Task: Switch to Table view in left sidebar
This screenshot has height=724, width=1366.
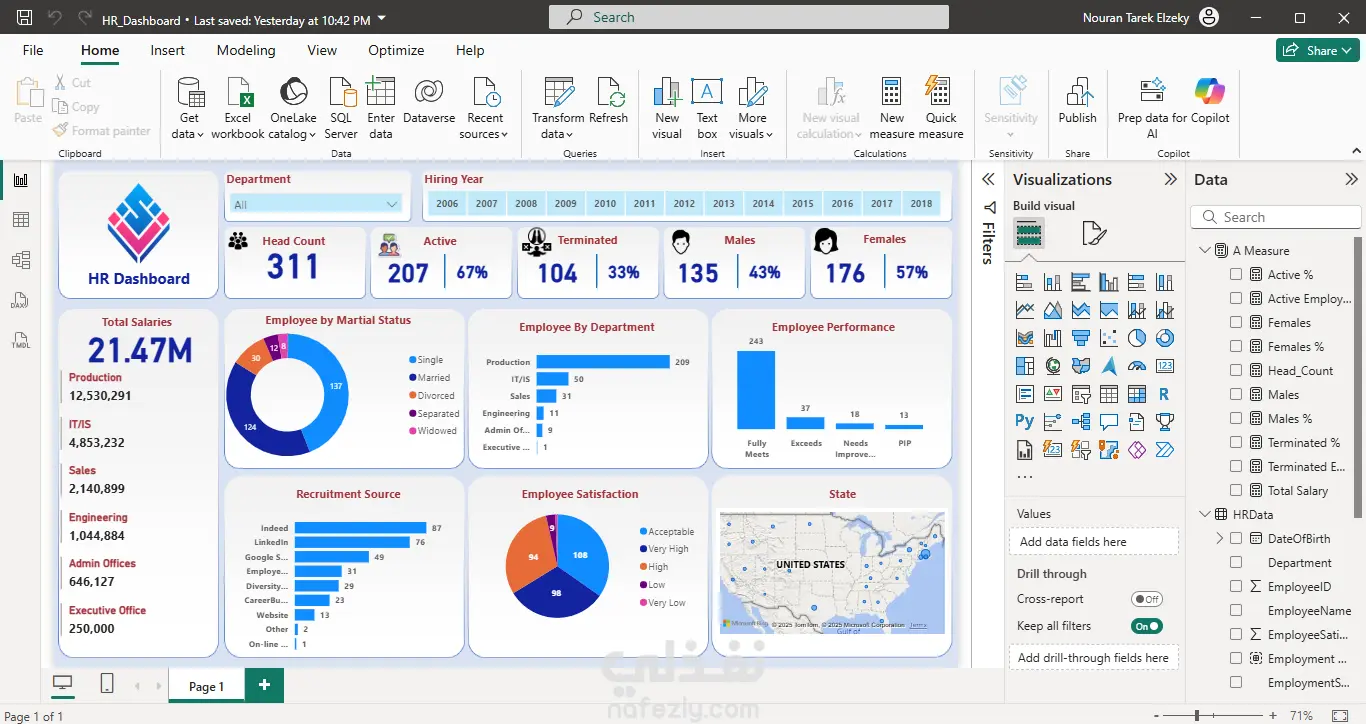Action: (21, 220)
